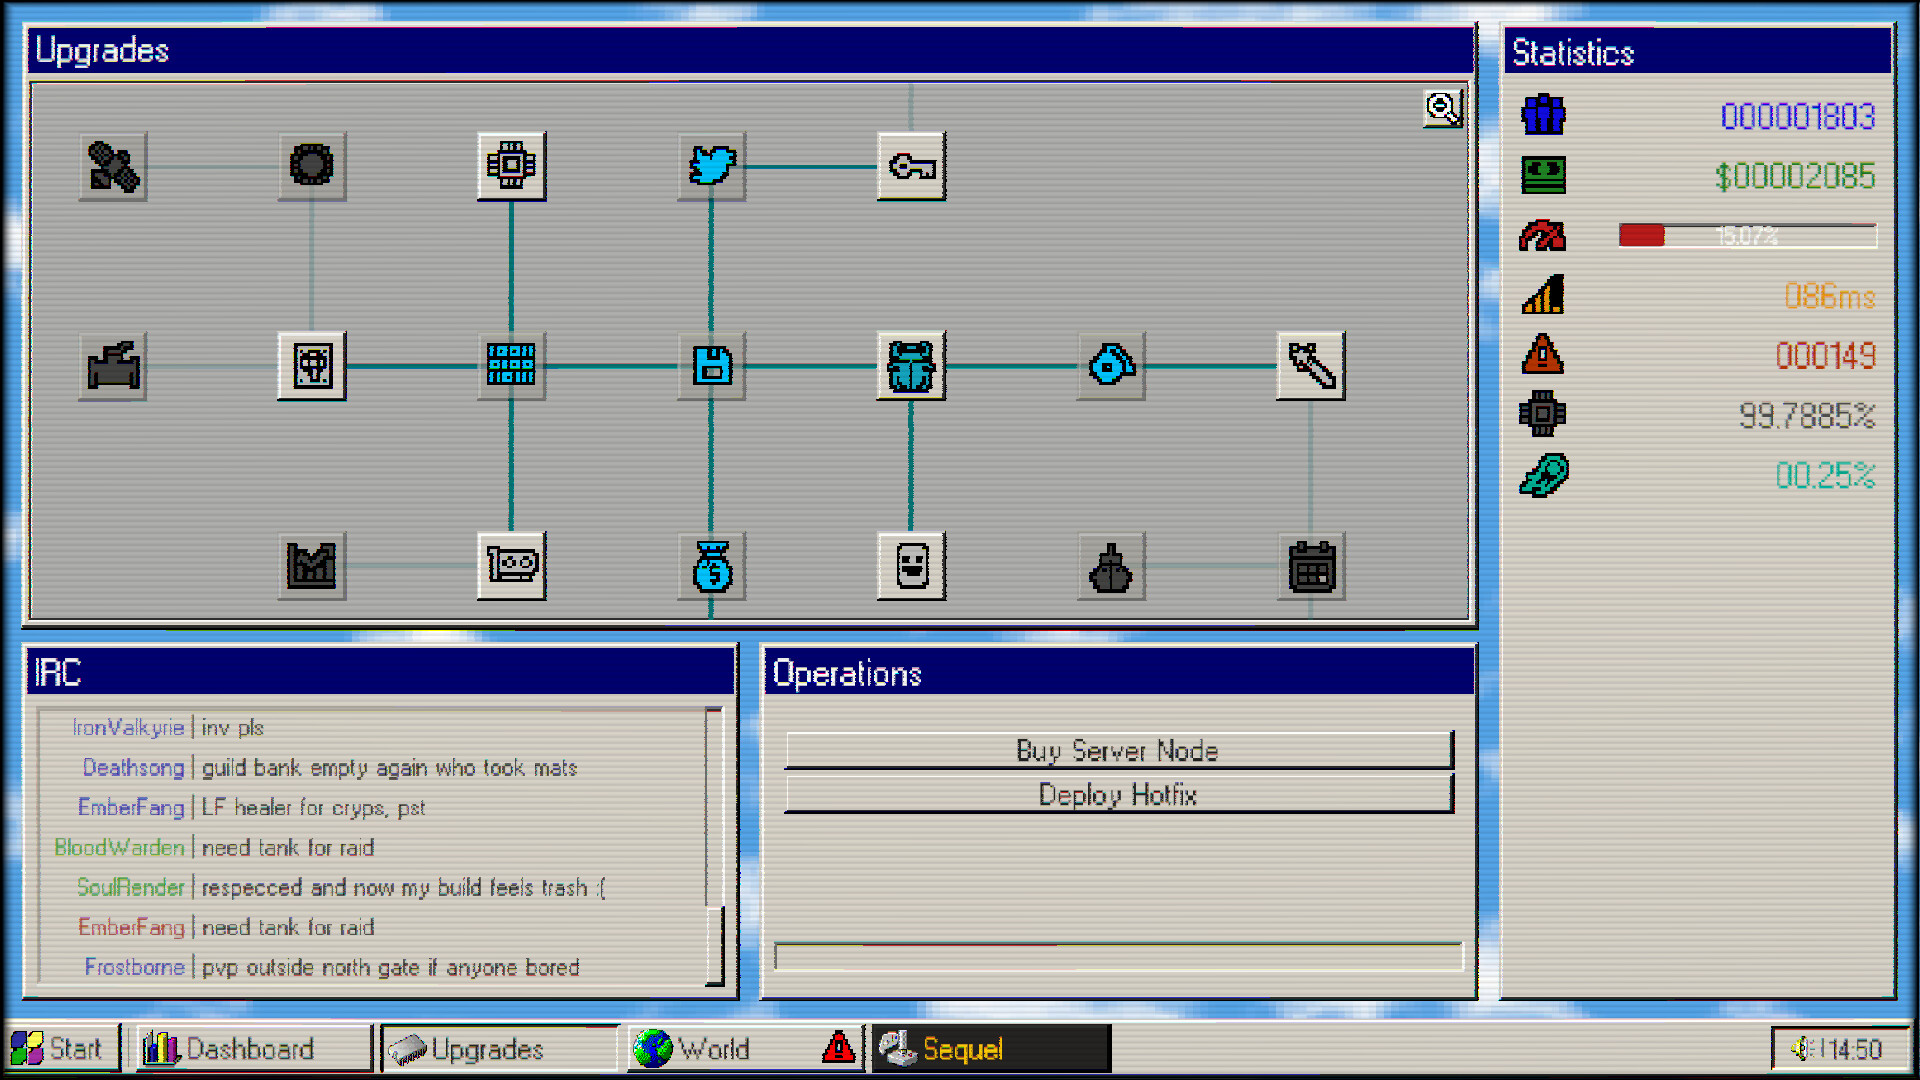Viewport: 1920px width, 1080px height.
Task: Click the money bag upgrade node
Action: pos(711,566)
